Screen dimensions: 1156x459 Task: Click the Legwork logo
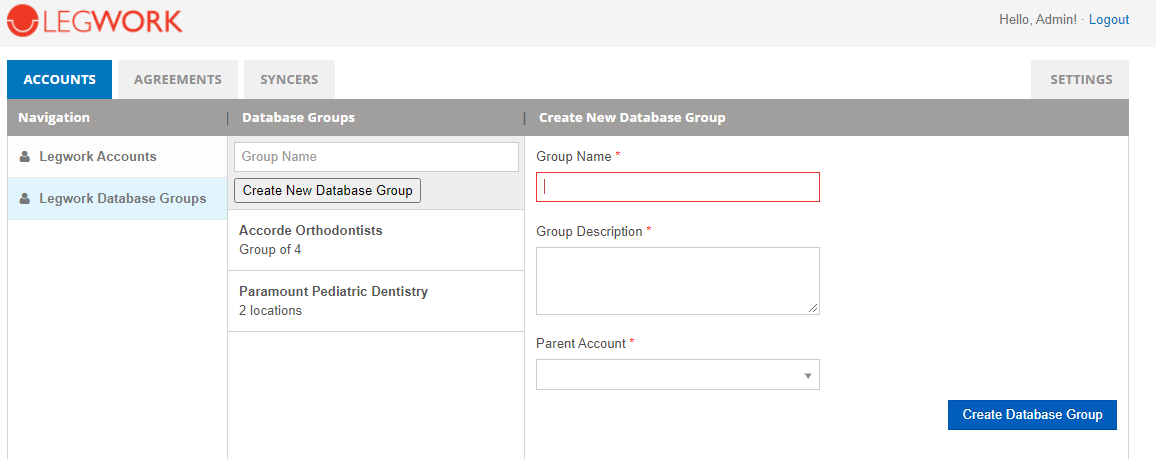tap(94, 20)
